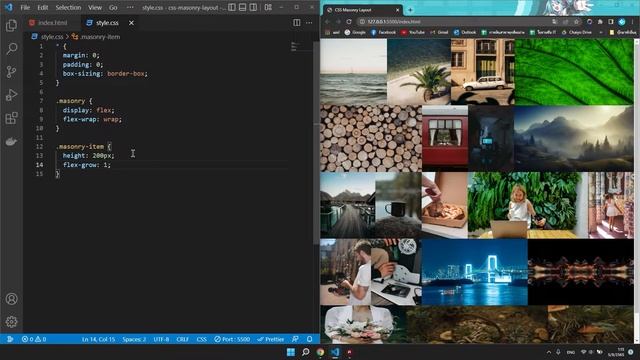This screenshot has width=640, height=360.
Task: Click ENG language indicator in system tray
Action: tap(571, 352)
